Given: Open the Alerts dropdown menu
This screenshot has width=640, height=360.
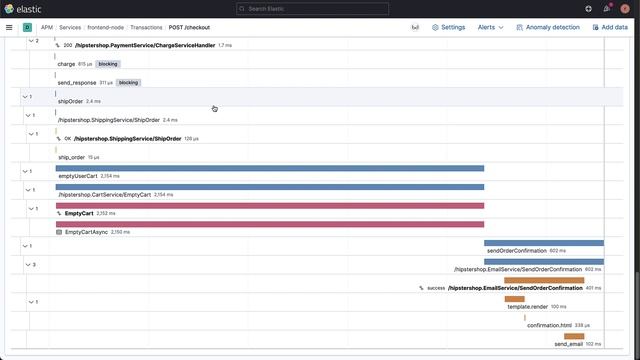Looking at the screenshot, I should click(490, 27).
